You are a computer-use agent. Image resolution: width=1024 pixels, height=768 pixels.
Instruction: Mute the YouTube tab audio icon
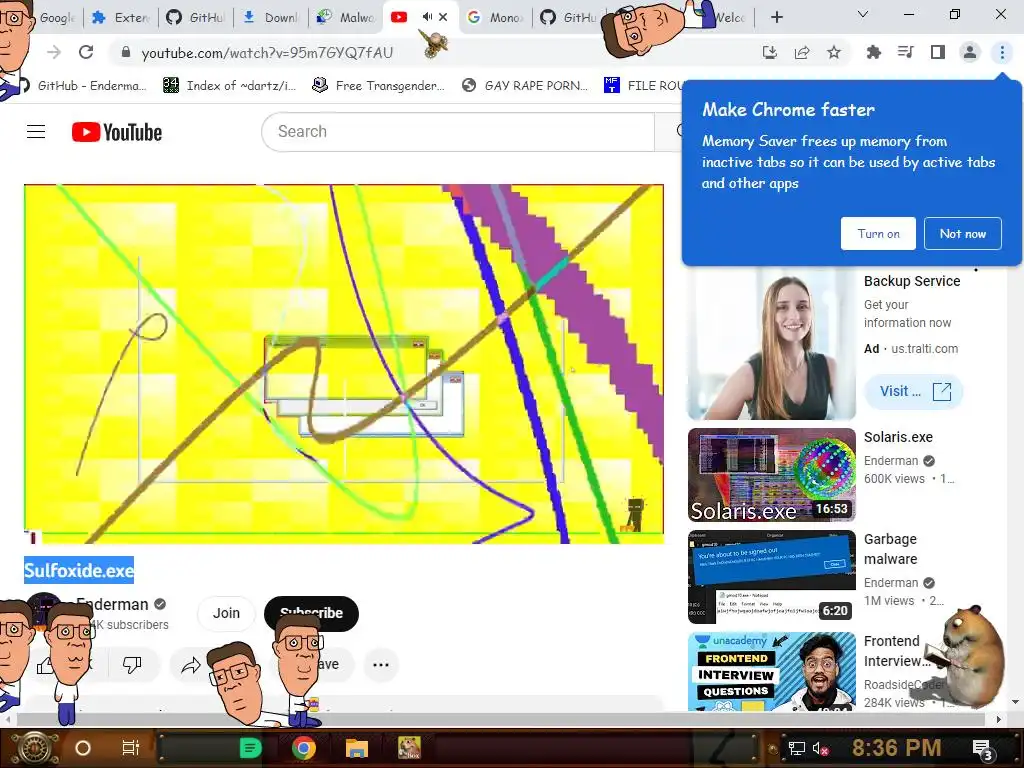coord(427,17)
